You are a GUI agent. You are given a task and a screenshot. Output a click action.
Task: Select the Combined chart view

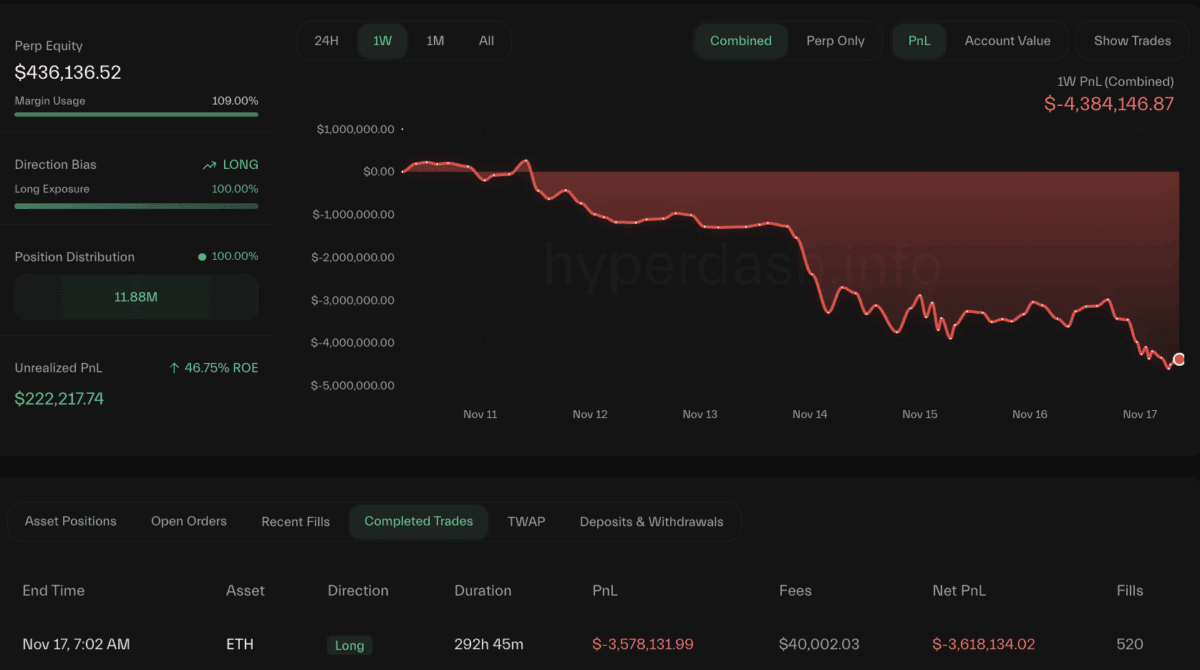point(740,41)
